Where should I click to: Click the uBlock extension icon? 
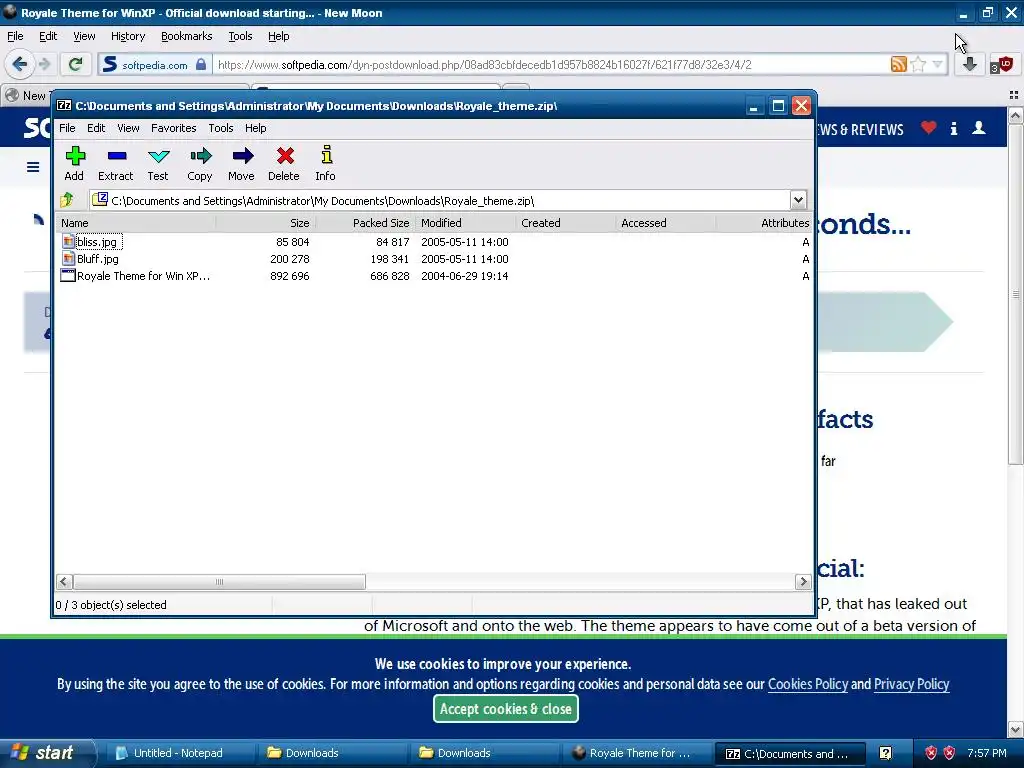[1001, 64]
